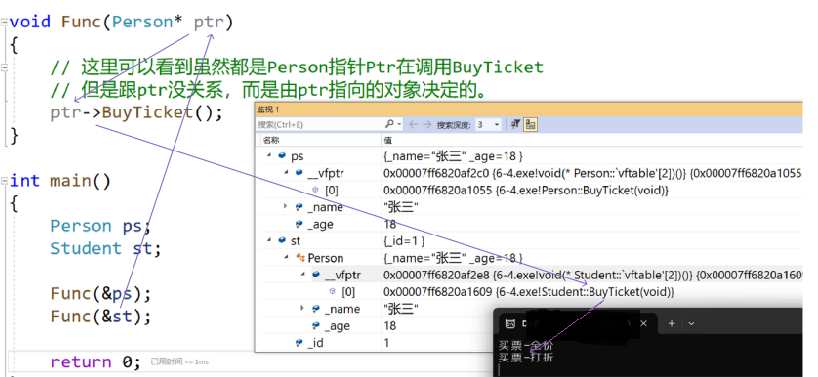This screenshot has height=377, width=818.
Task: Place cursor on return 0; line
Action: (x=95, y=362)
